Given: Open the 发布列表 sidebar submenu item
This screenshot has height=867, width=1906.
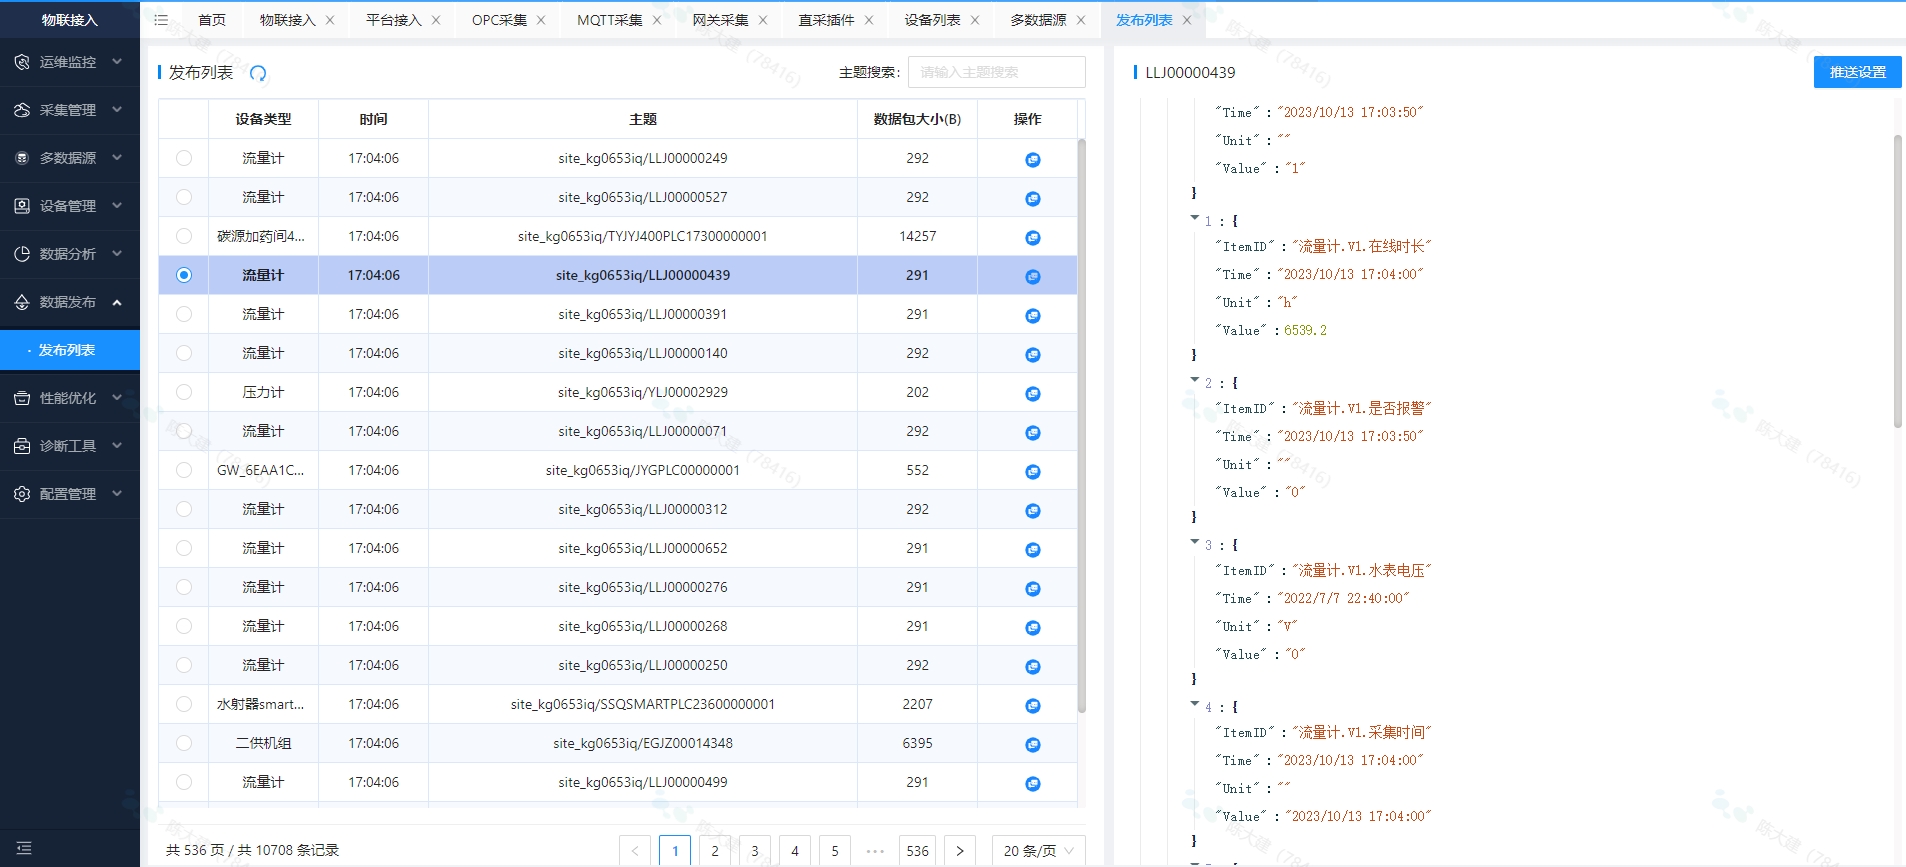Looking at the screenshot, I should coord(70,350).
